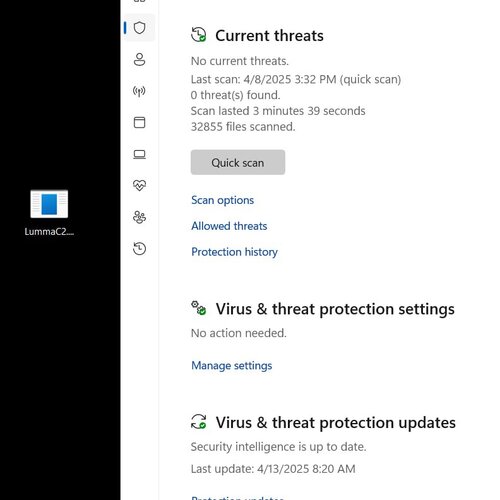Open Scan options link
500x500 pixels.
[222, 200]
